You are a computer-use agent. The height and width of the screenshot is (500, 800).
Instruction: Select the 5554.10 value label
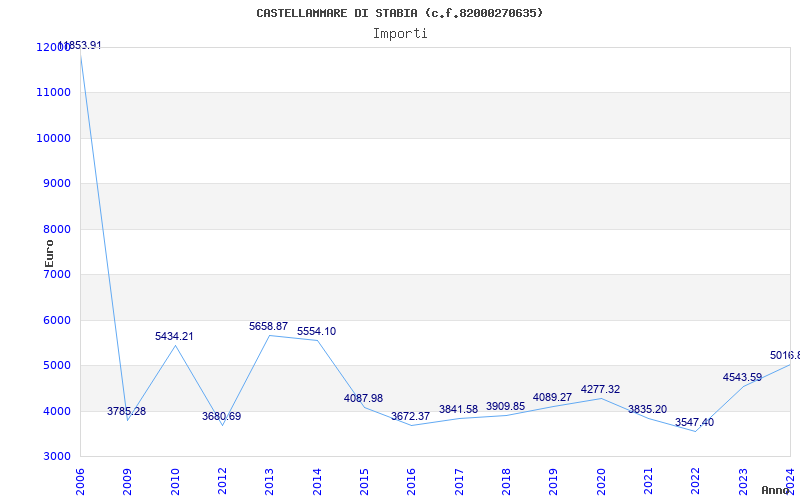316,332
